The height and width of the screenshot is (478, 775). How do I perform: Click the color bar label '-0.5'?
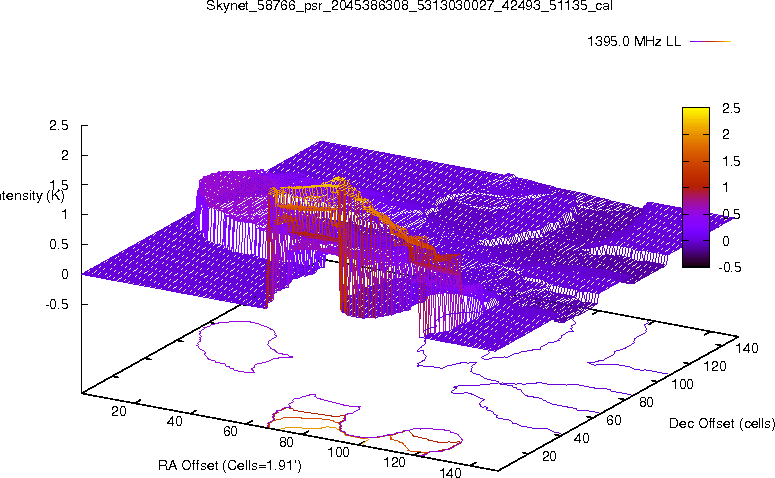pyautogui.click(x=730, y=267)
